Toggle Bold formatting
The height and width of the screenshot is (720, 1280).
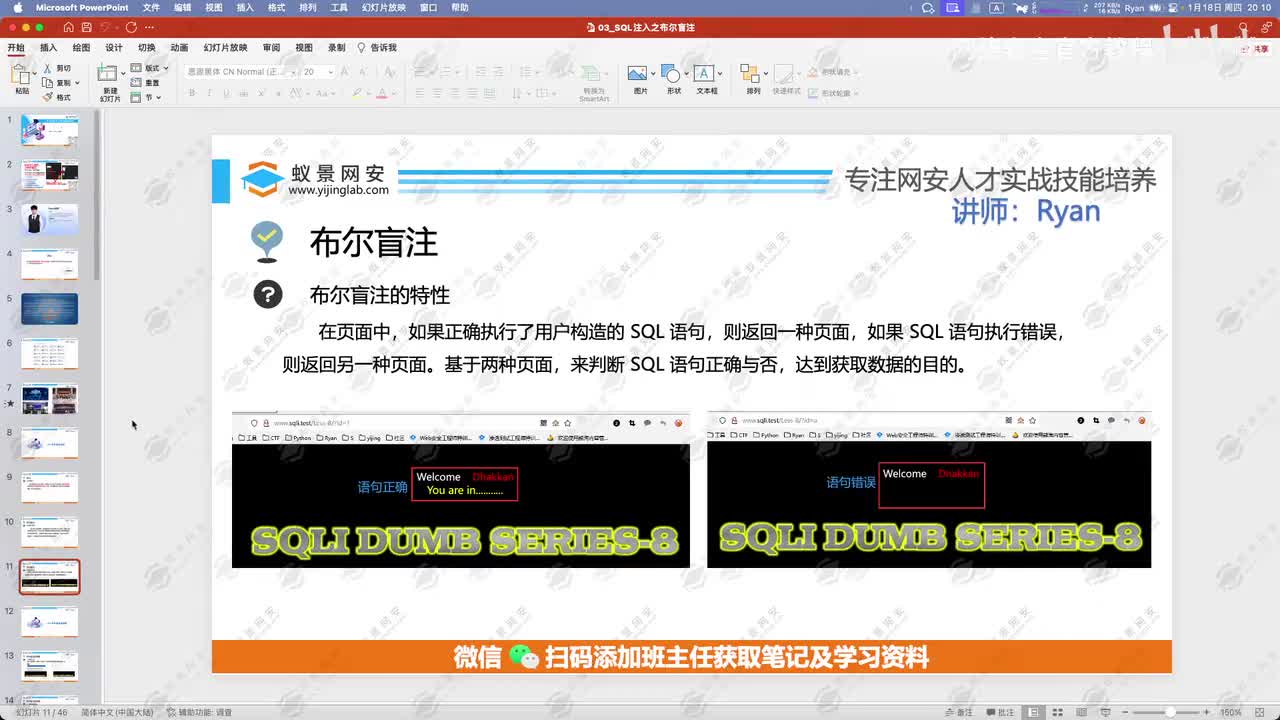coord(193,93)
